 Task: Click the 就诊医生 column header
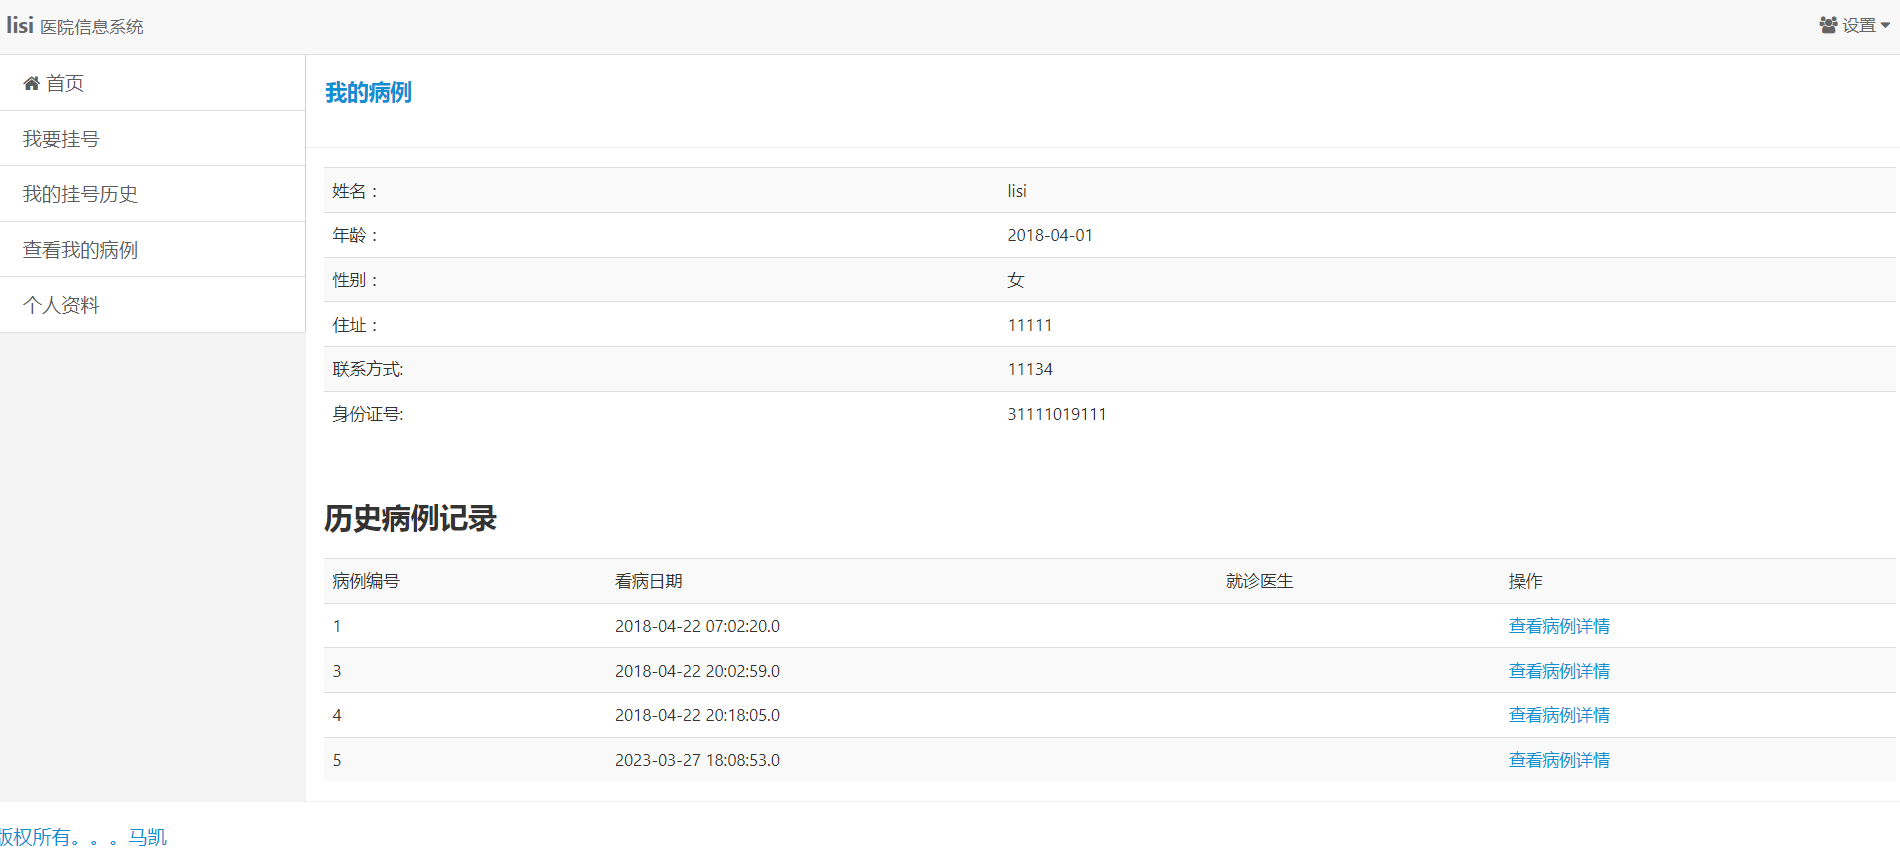1260,581
